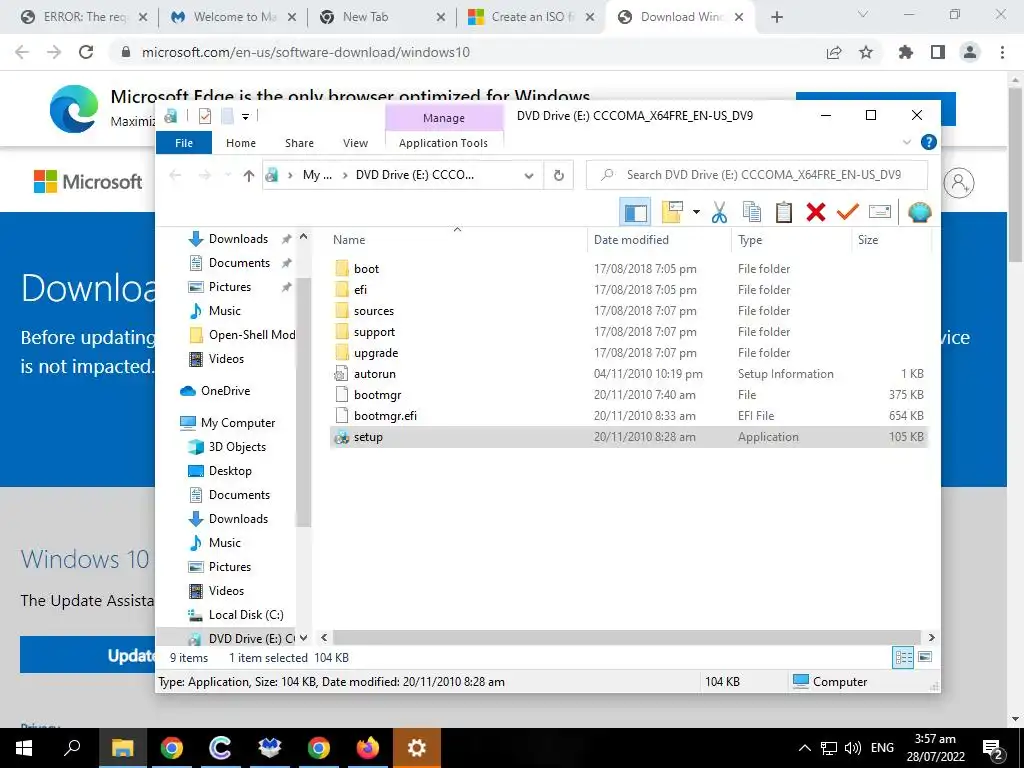This screenshot has height=768, width=1024.
Task: Select Local Disk (C:) in sidebar
Action: [x=246, y=615]
